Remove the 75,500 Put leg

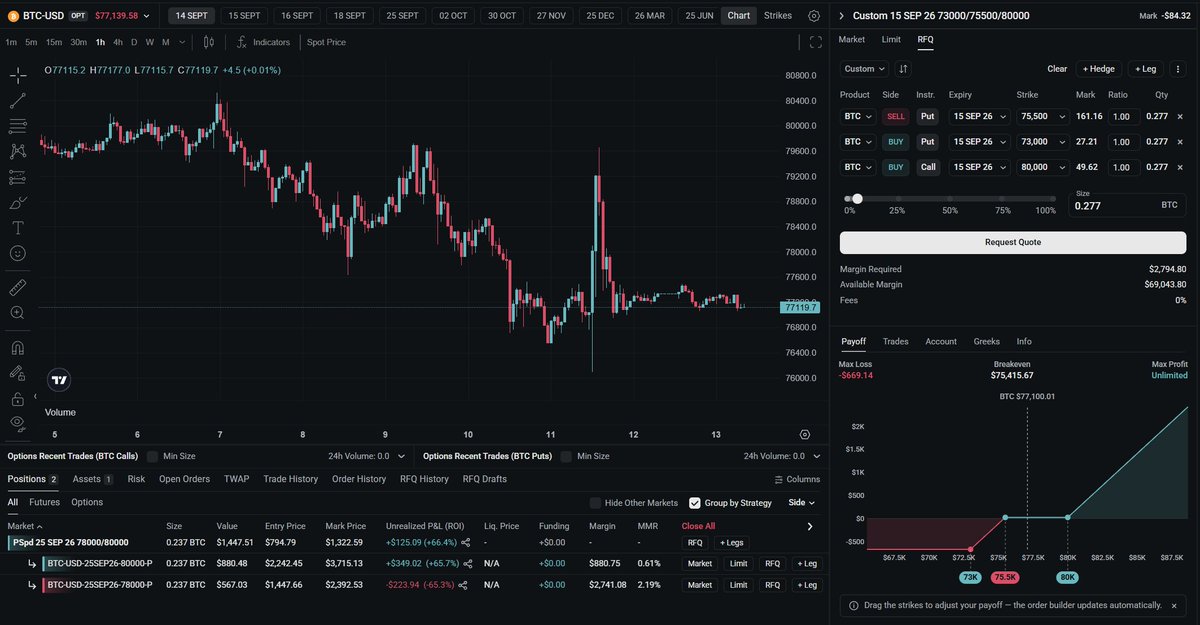(x=1180, y=116)
